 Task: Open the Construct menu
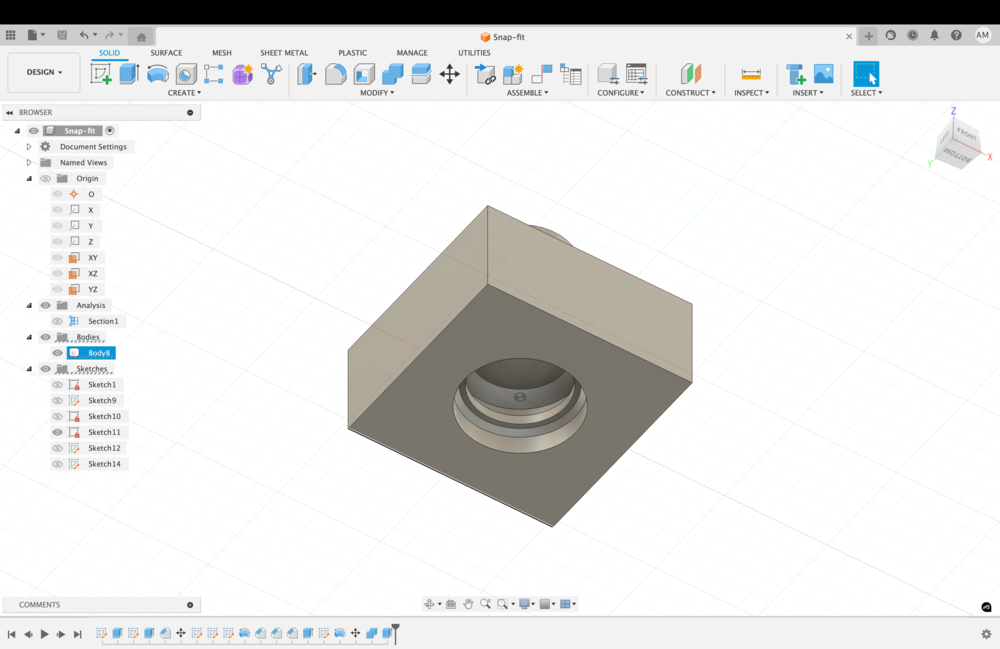point(690,93)
